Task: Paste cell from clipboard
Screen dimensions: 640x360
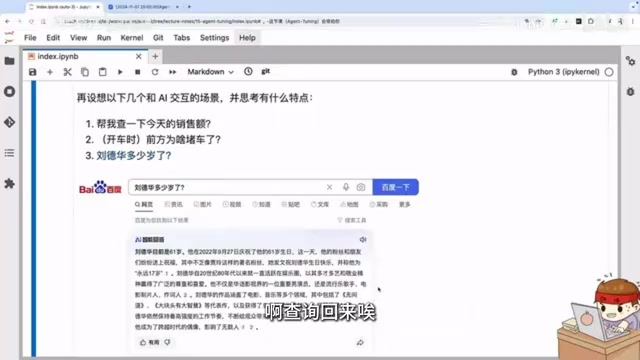Action: point(102,72)
